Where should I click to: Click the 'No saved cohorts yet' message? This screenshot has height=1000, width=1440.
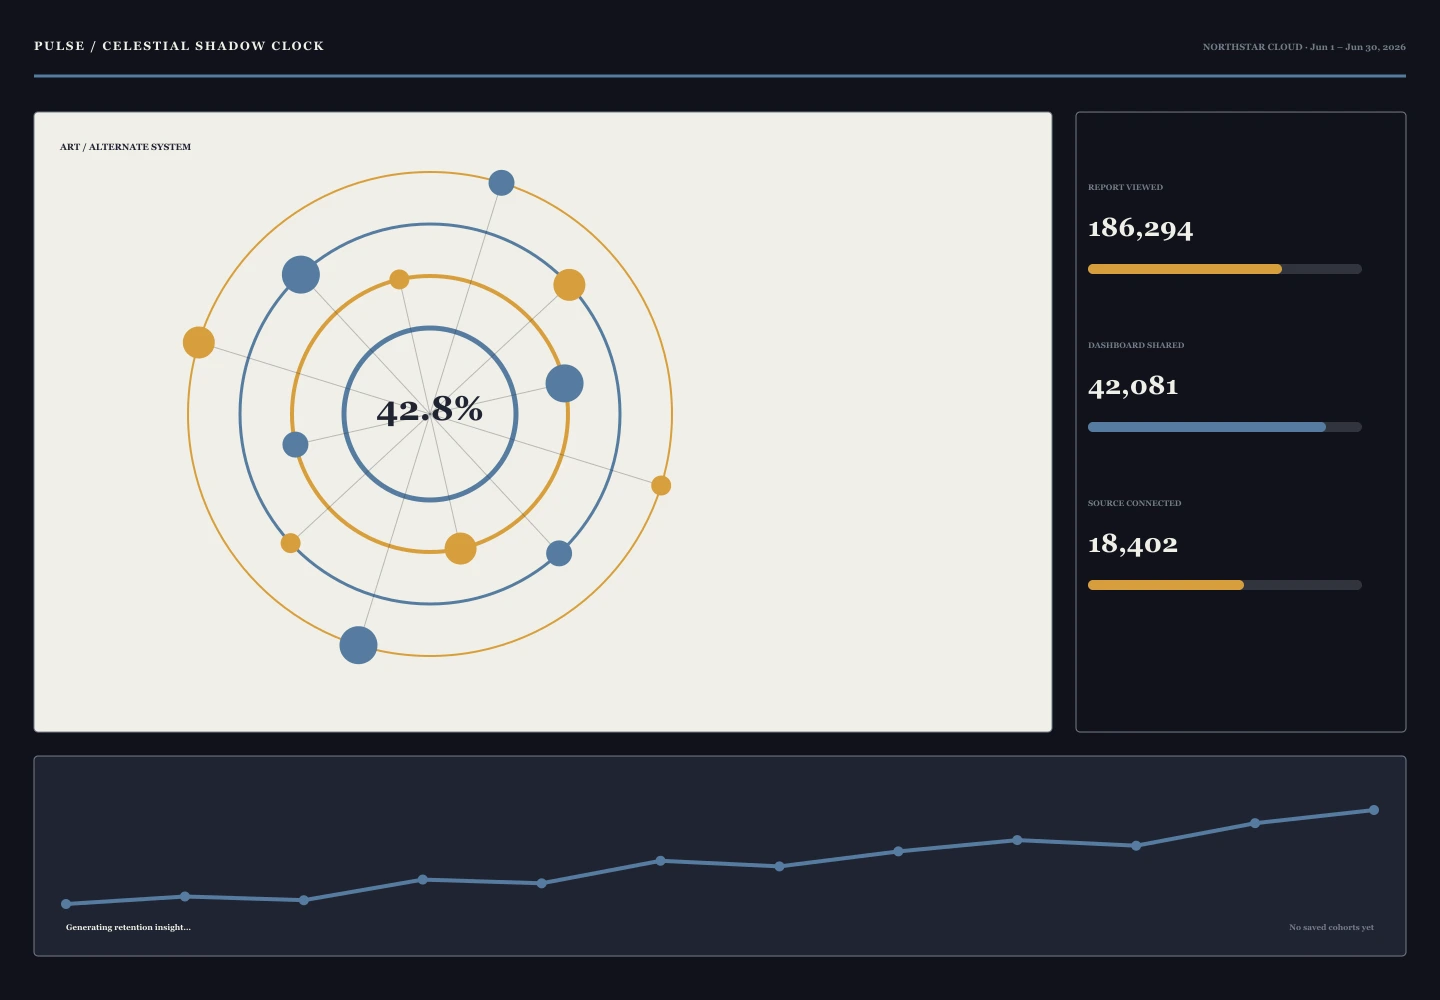pos(1331,927)
